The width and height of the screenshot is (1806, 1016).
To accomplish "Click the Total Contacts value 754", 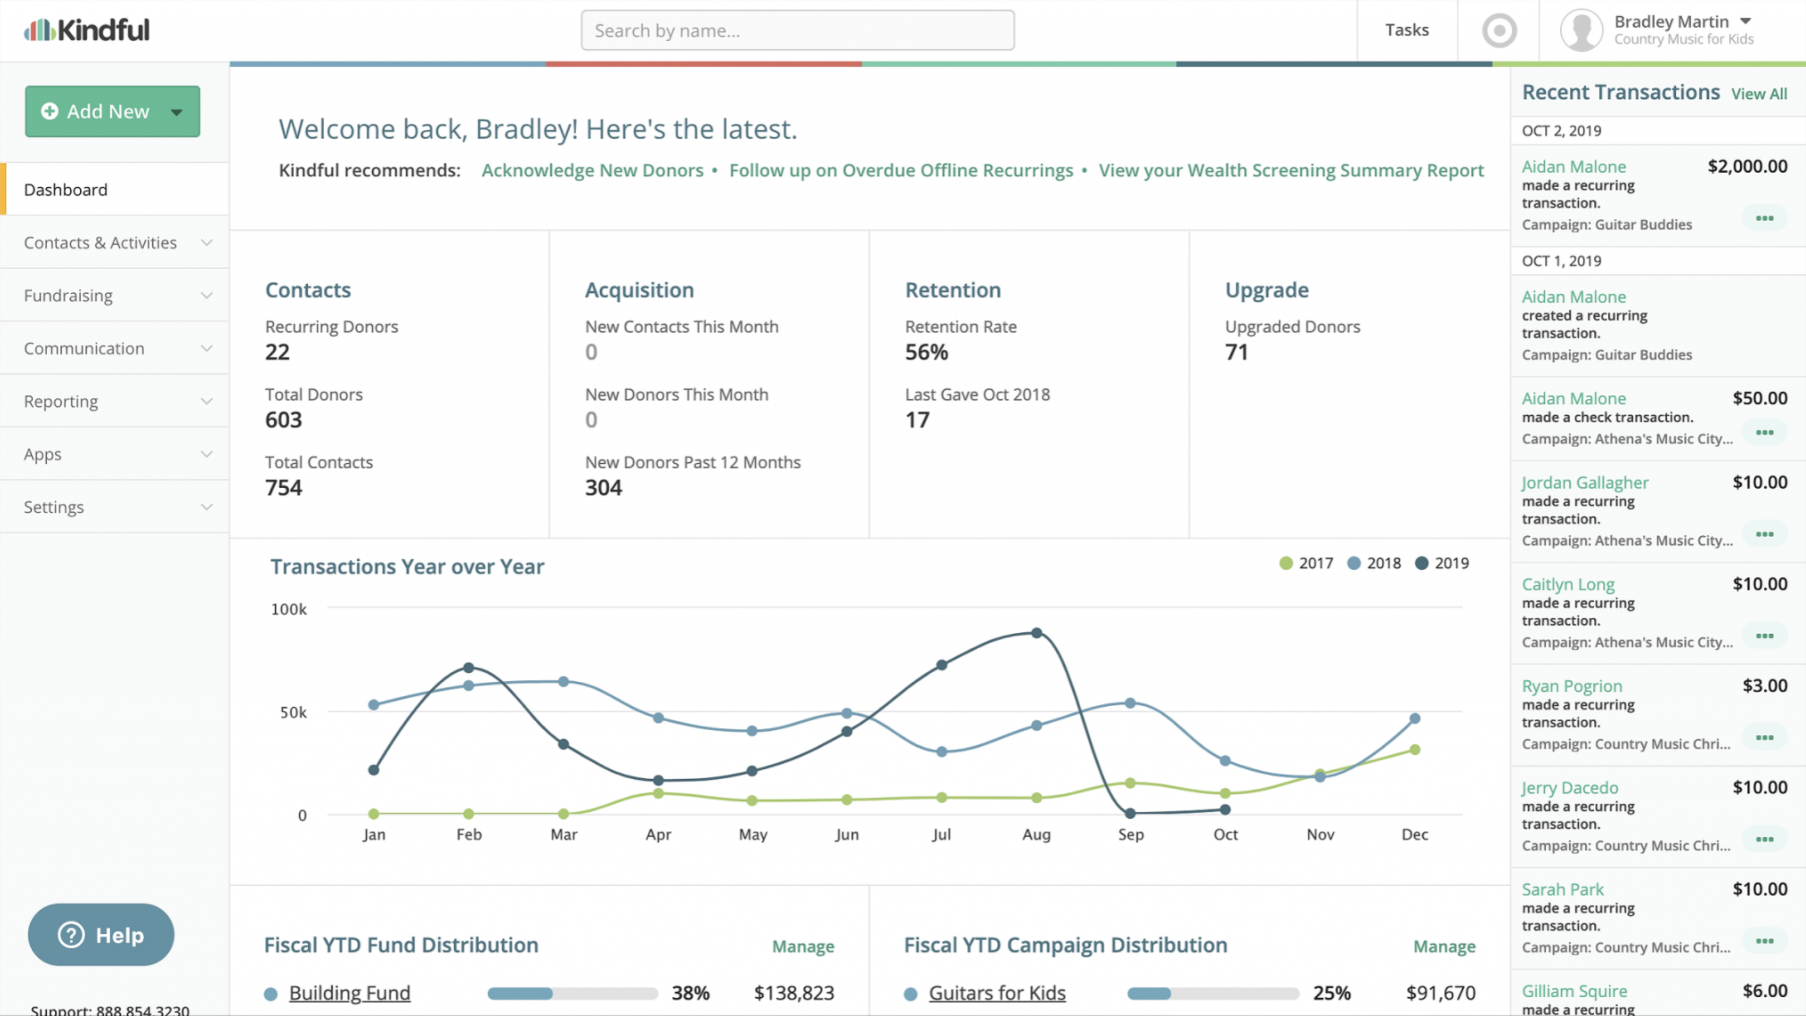I will click(283, 488).
